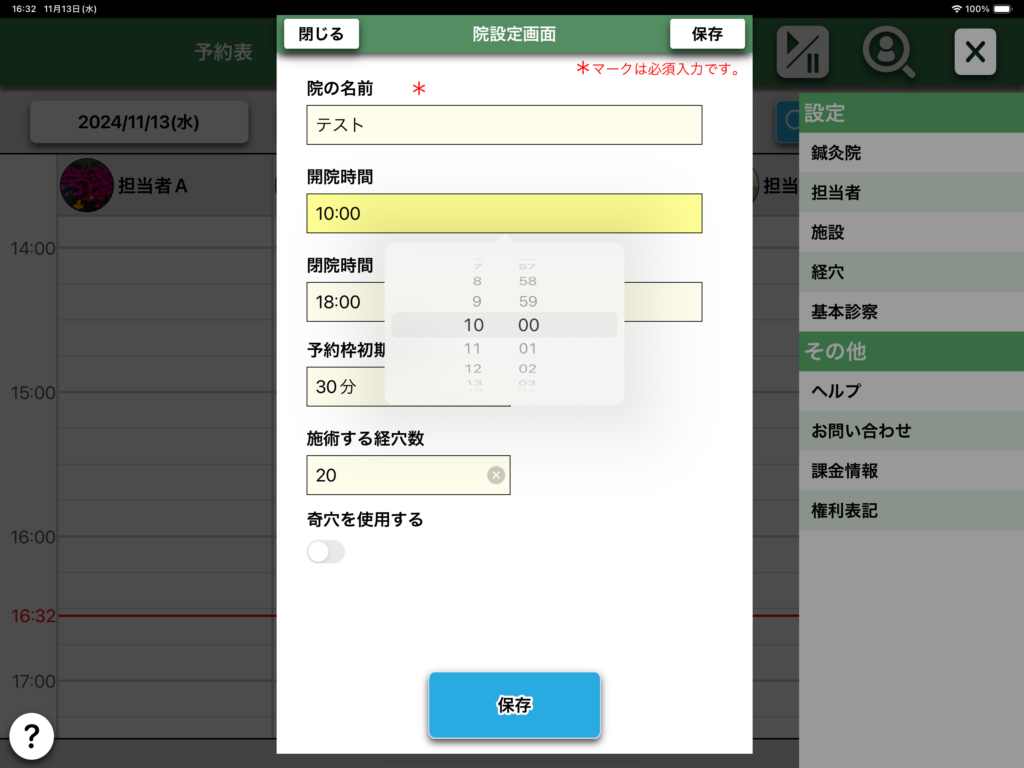Tap the 院の名前 text field
Image resolution: width=1024 pixels, height=768 pixels.
[x=504, y=125]
